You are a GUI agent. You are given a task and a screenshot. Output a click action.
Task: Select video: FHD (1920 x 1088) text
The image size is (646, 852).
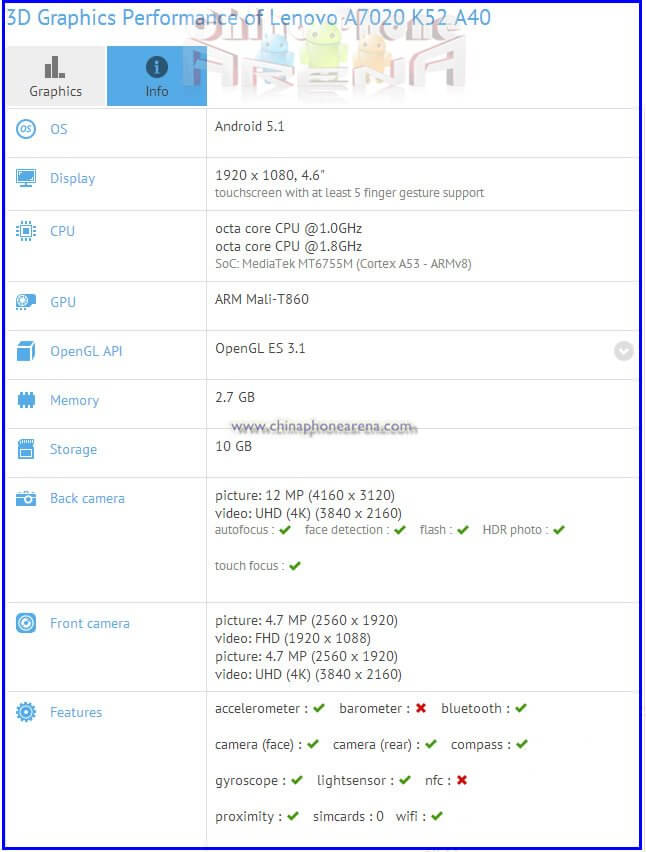pos(293,638)
